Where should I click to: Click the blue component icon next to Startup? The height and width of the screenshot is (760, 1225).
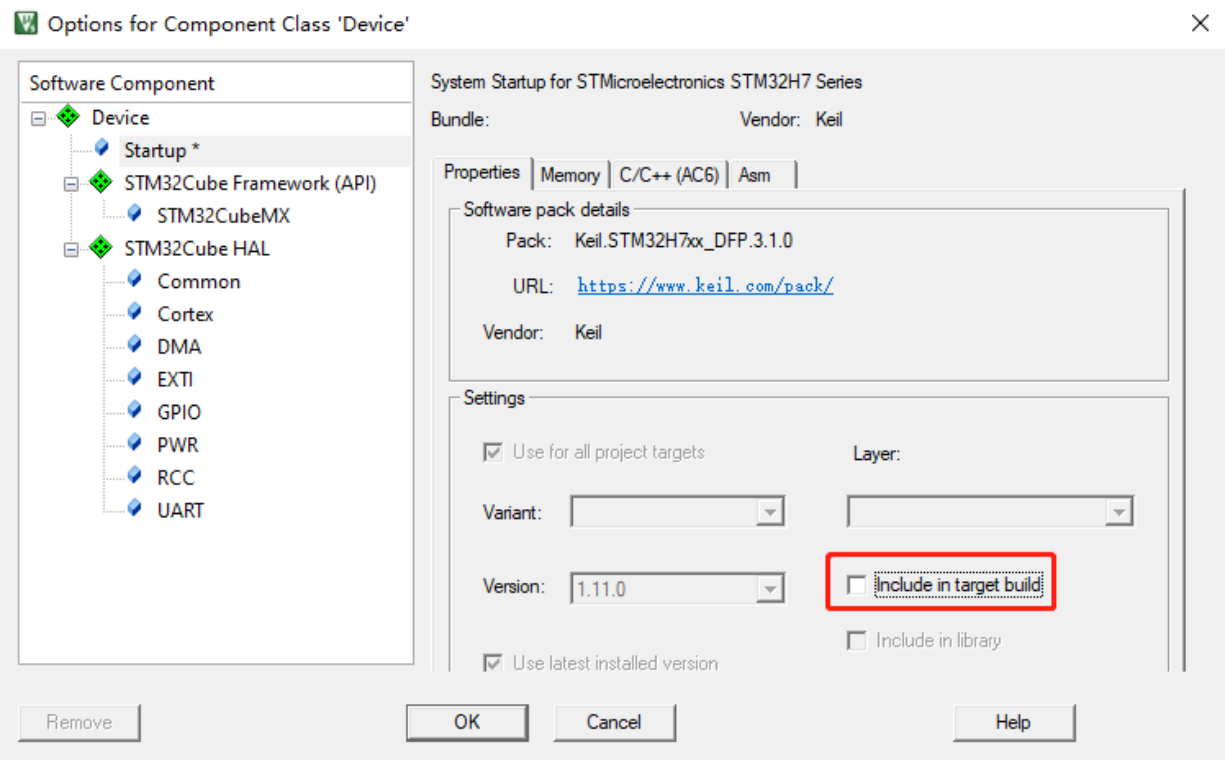pyautogui.click(x=101, y=149)
